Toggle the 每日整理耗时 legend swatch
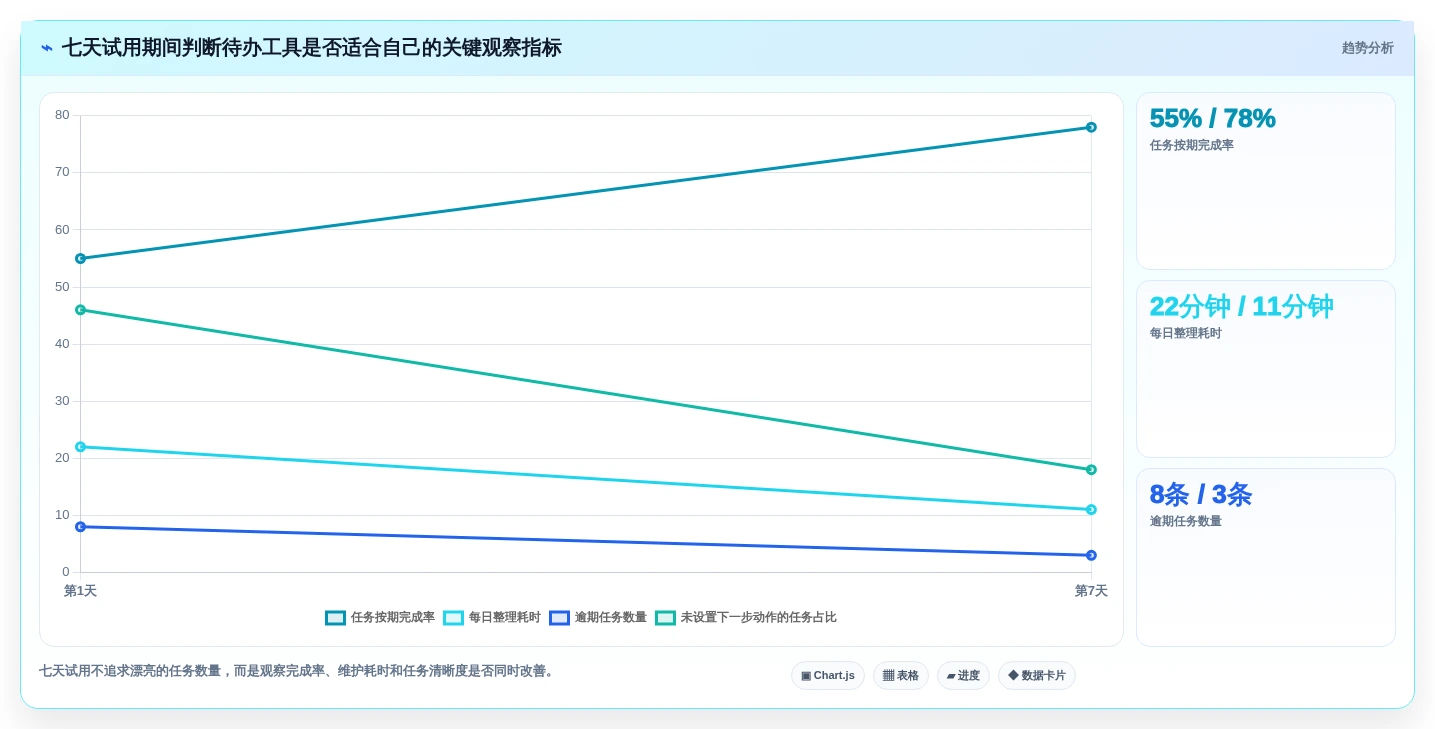Image resolution: width=1435 pixels, height=729 pixels. point(453,618)
